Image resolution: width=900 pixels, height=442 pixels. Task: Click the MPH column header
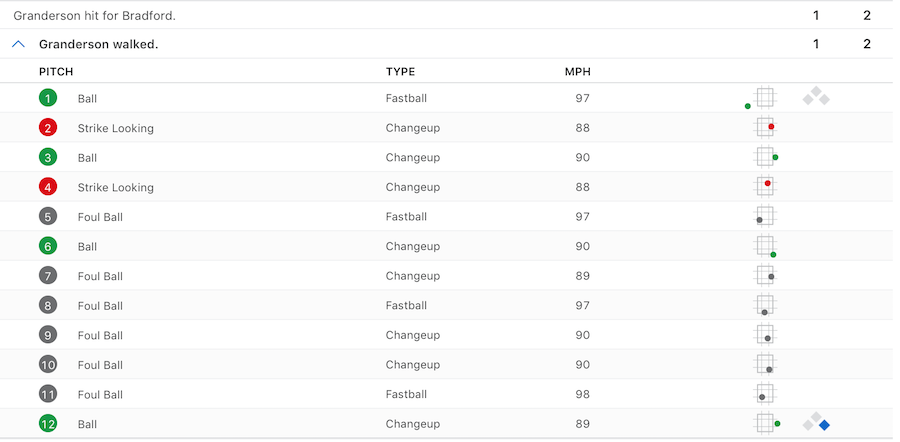point(577,72)
